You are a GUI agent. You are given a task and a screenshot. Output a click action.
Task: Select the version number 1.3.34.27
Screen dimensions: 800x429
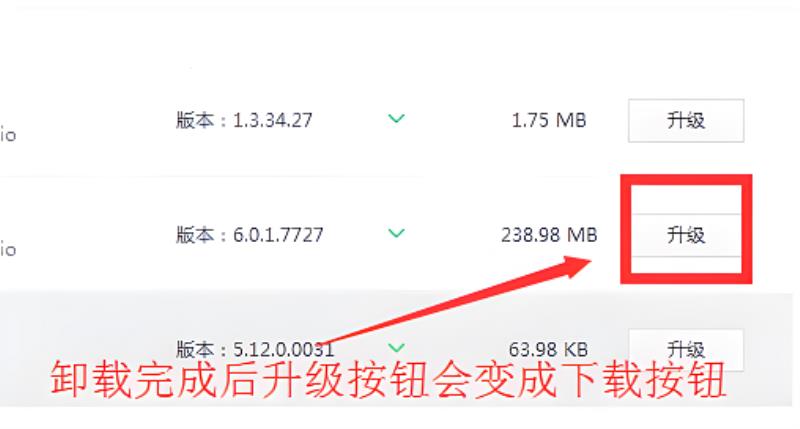pyautogui.click(x=272, y=120)
